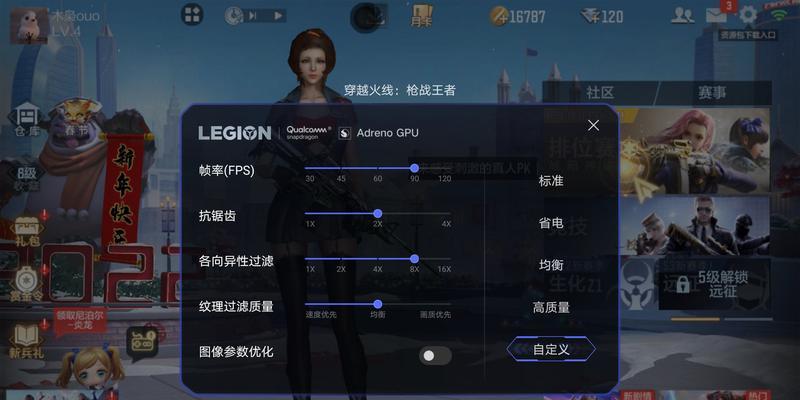The height and width of the screenshot is (400, 800).
Task: Open the 仓库 warehouse icon
Action: (27, 118)
